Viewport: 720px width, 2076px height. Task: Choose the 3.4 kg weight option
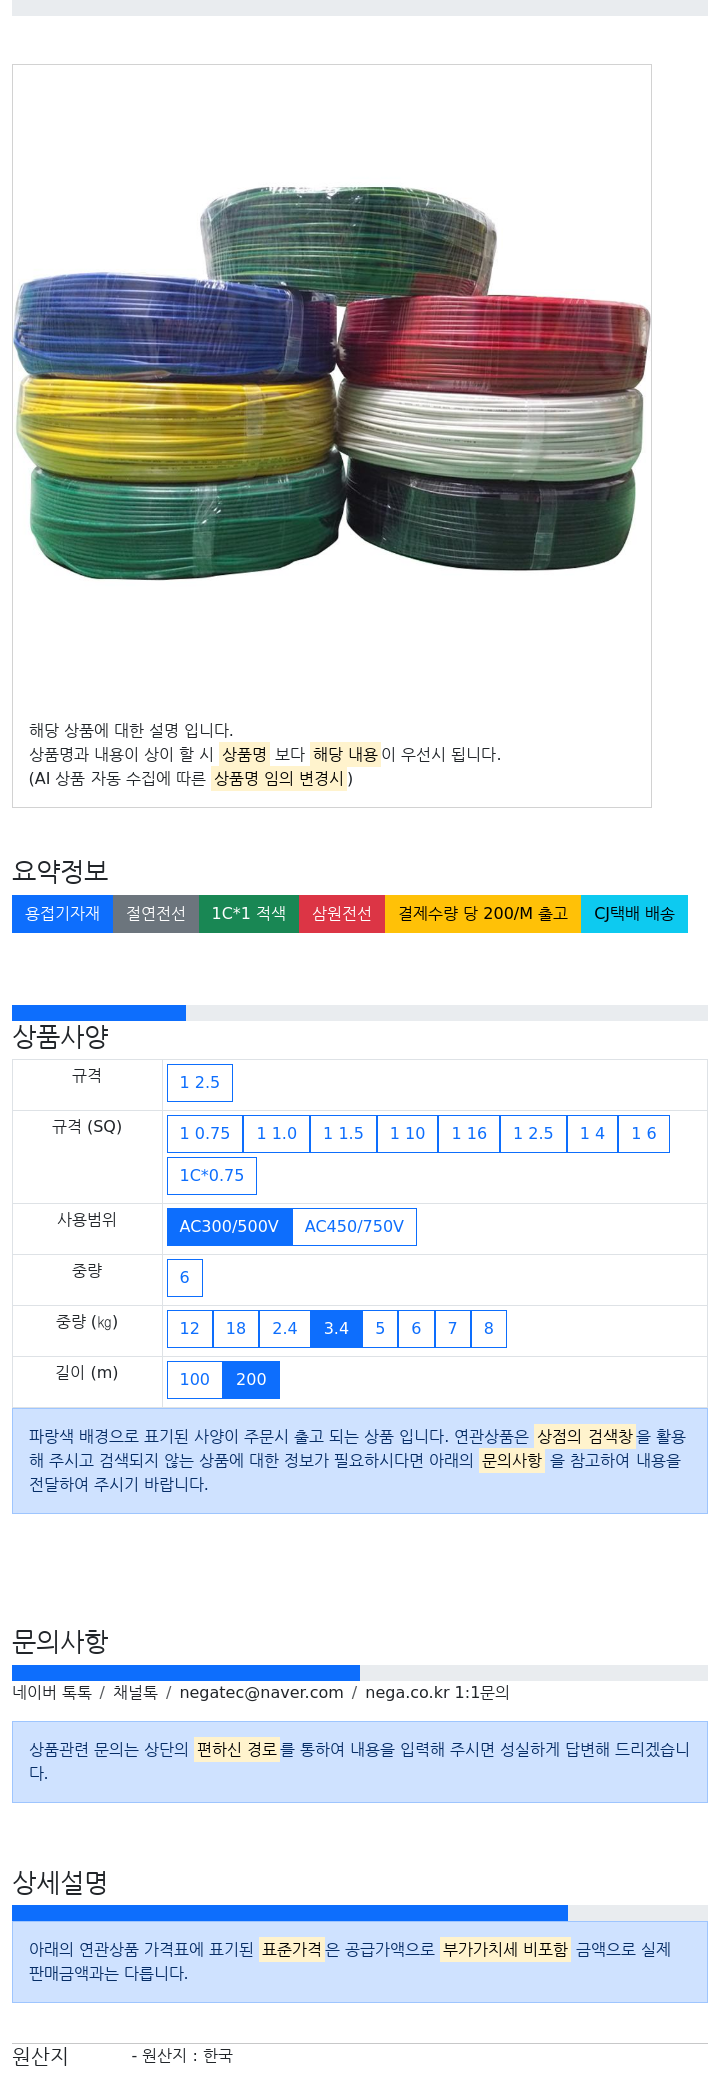(x=336, y=1329)
